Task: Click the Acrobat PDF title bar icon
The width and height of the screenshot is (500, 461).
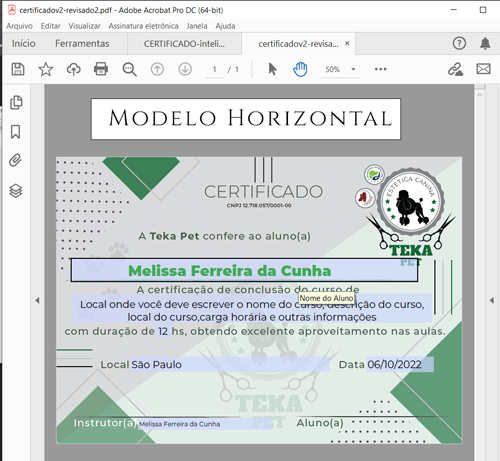Action: 12,10
